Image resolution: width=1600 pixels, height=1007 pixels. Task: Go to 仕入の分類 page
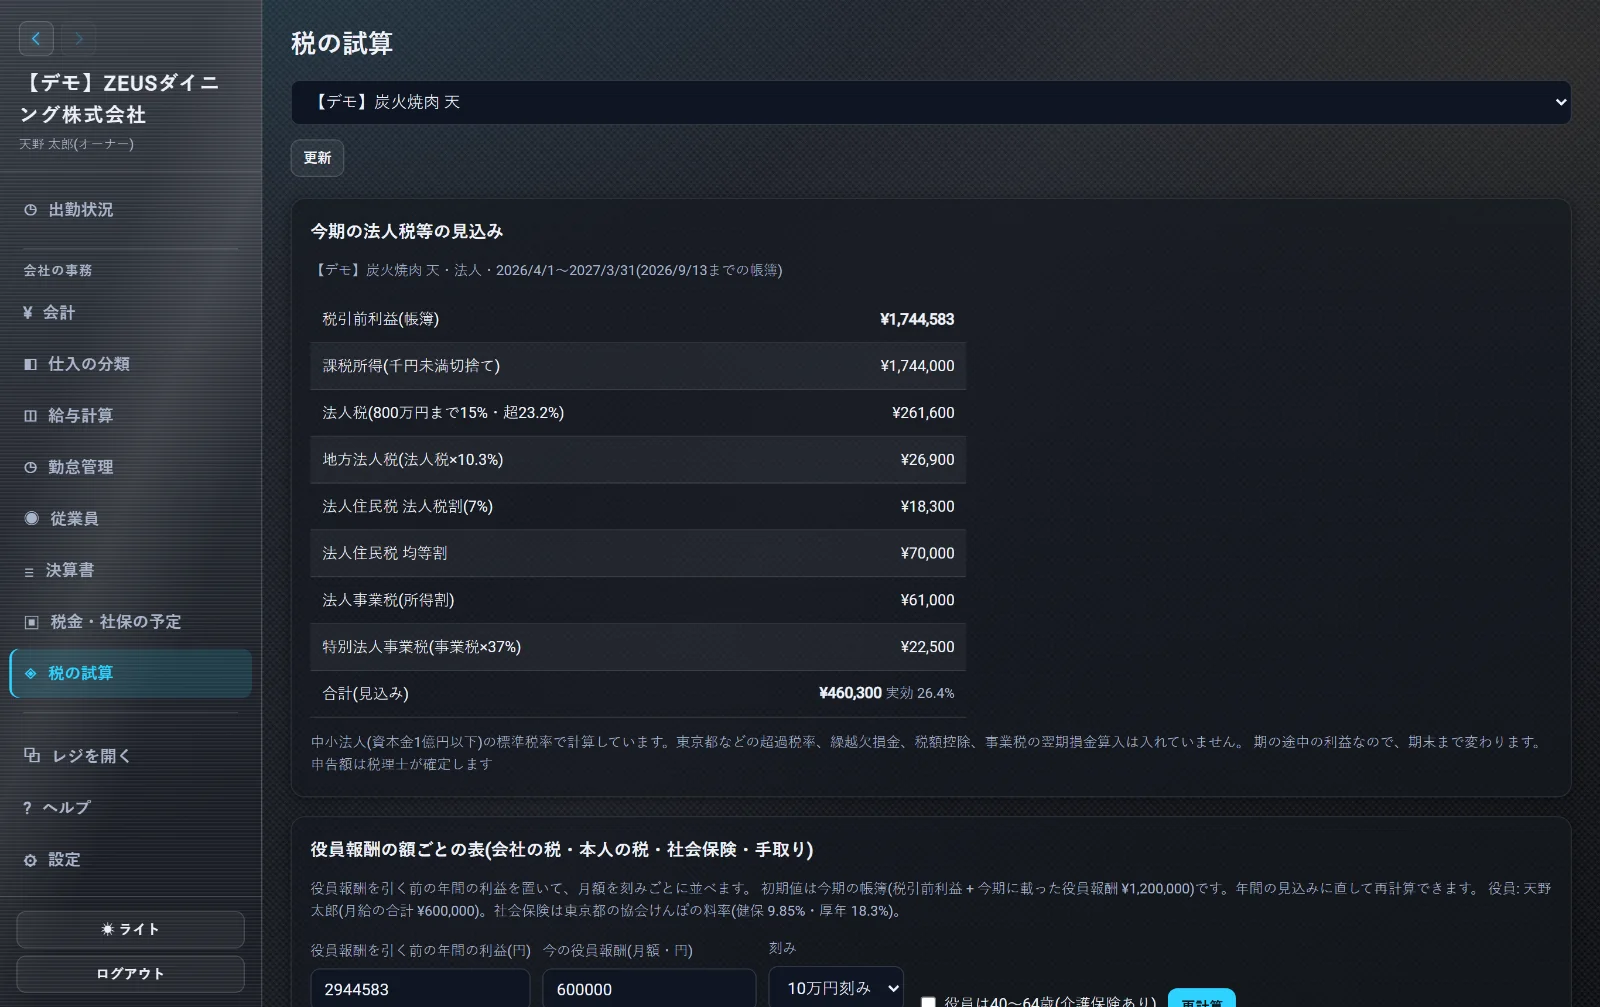coord(130,364)
